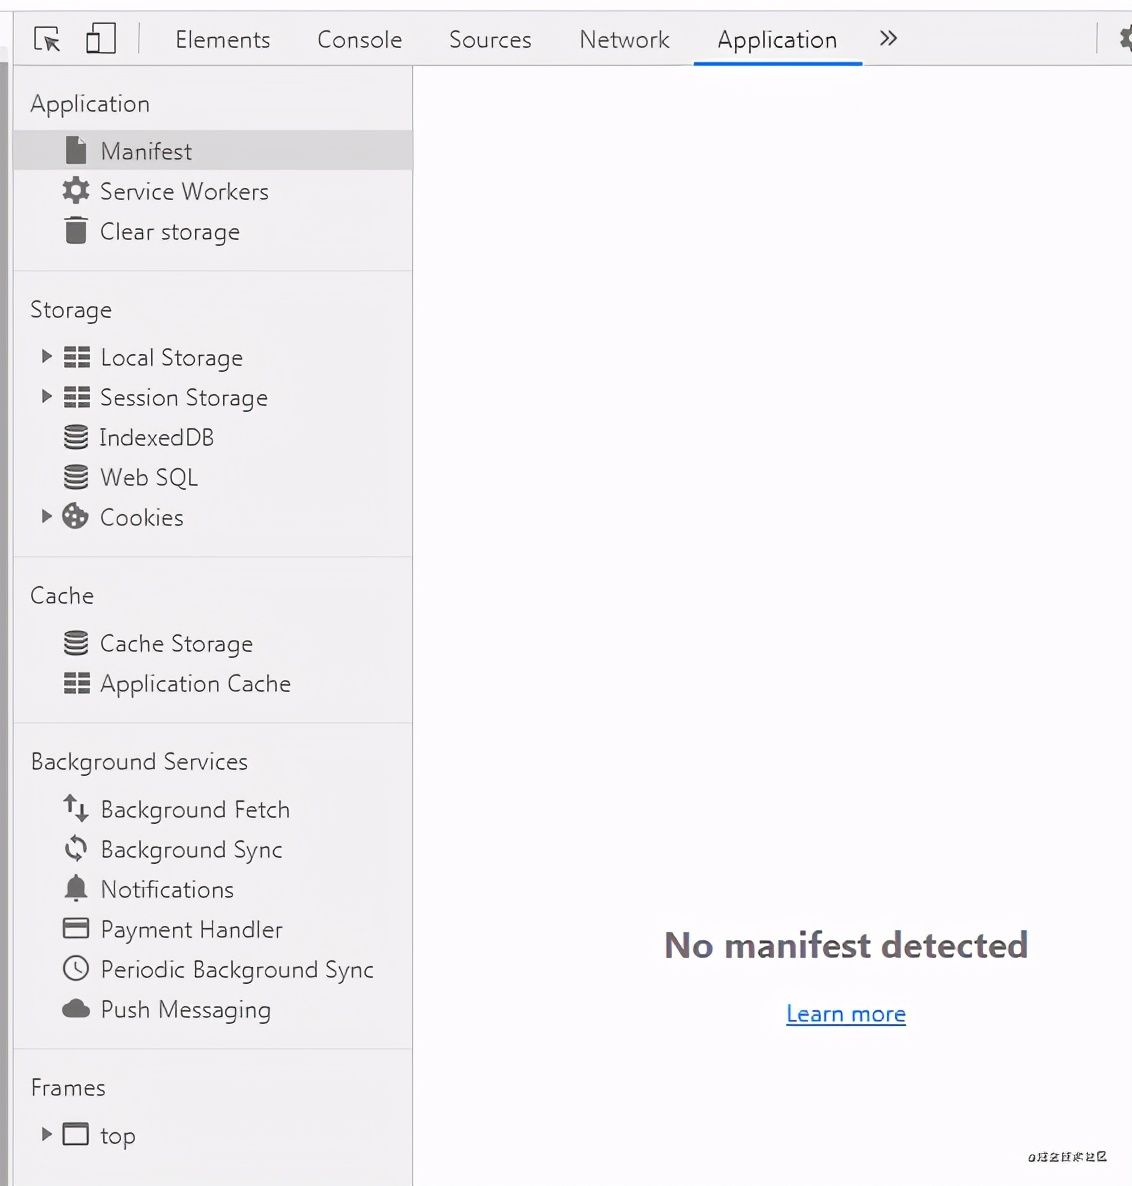
Task: Select the Background Fetch arrows icon
Action: point(75,808)
